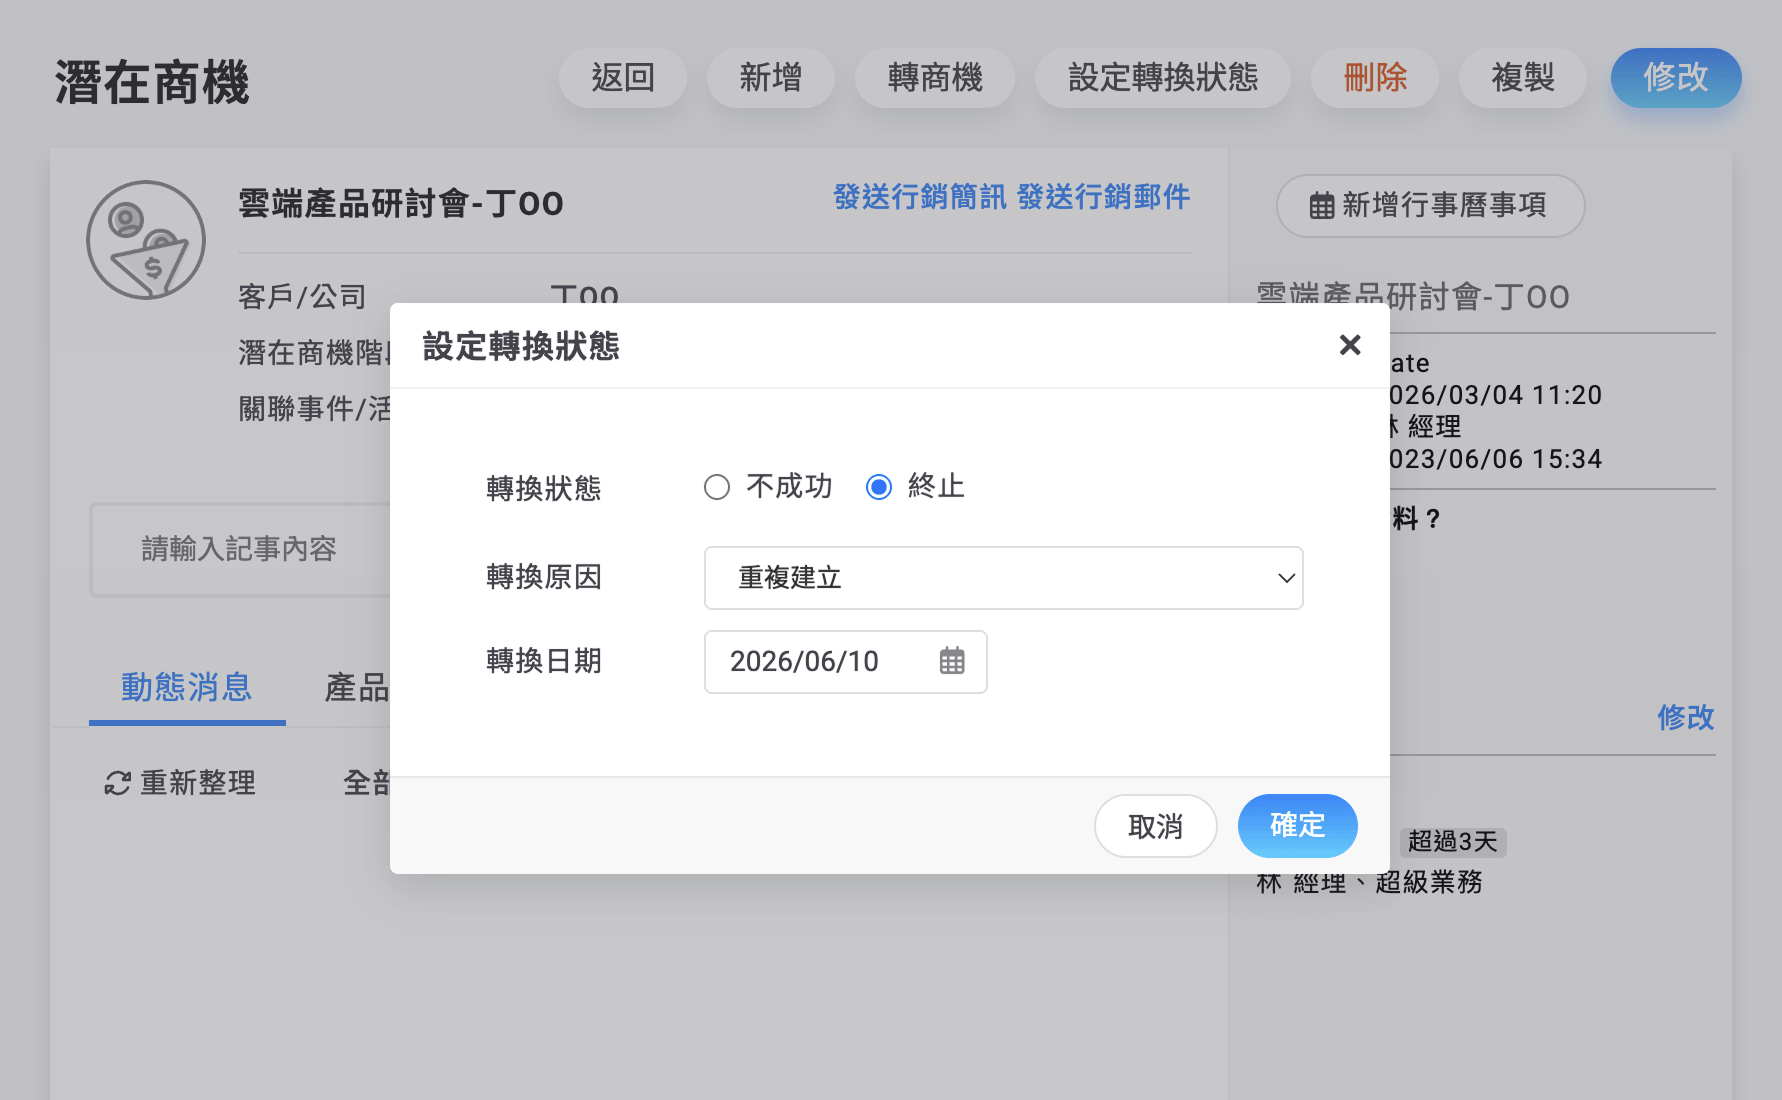Click the 超過3天 tag
This screenshot has width=1782, height=1100.
pos(1452,842)
